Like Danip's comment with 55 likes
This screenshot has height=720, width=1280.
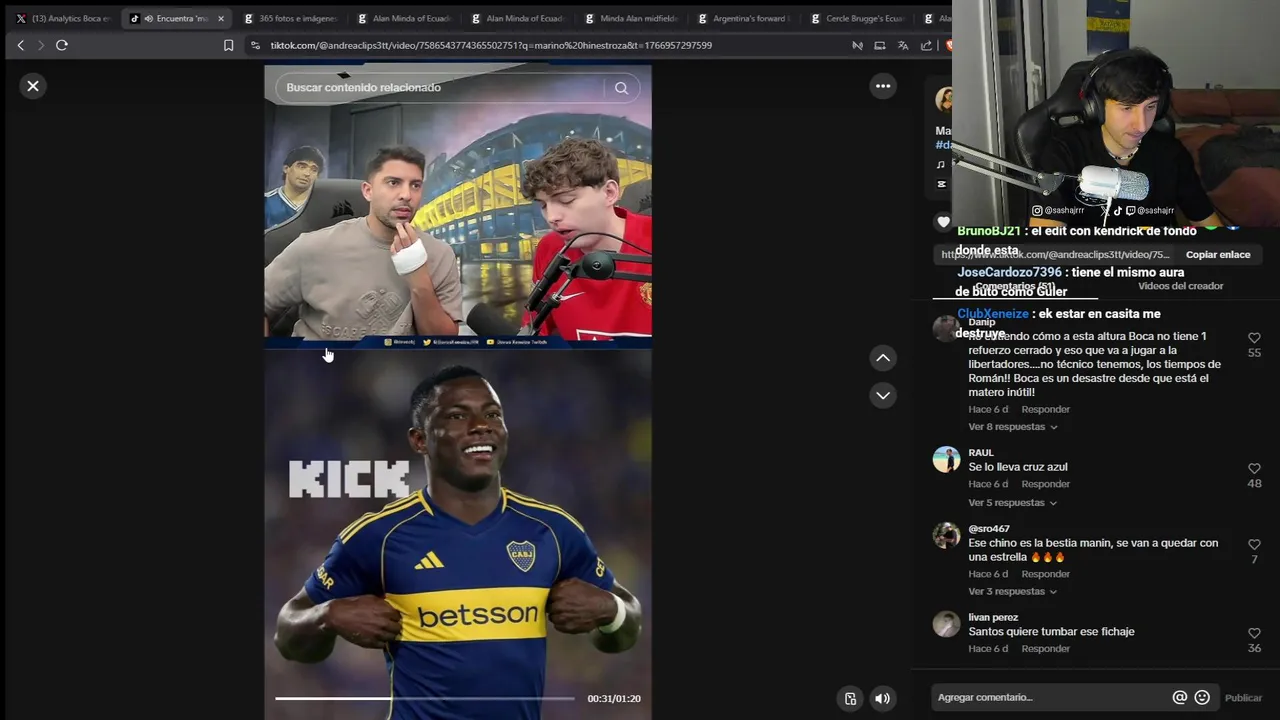1254,338
